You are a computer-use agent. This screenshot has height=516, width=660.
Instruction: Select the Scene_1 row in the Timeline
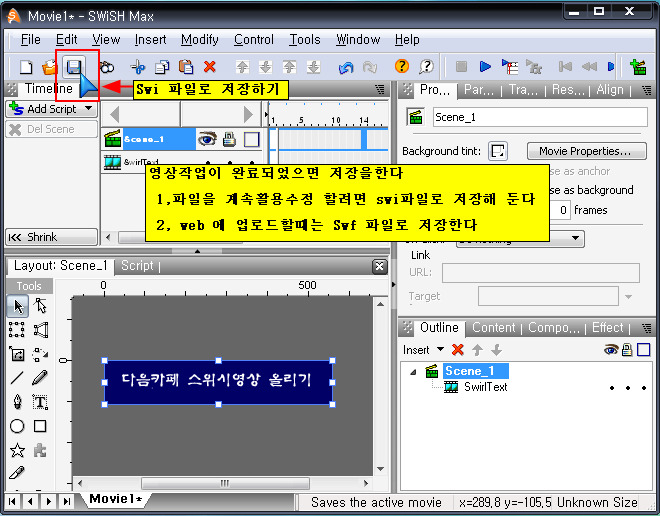point(159,139)
